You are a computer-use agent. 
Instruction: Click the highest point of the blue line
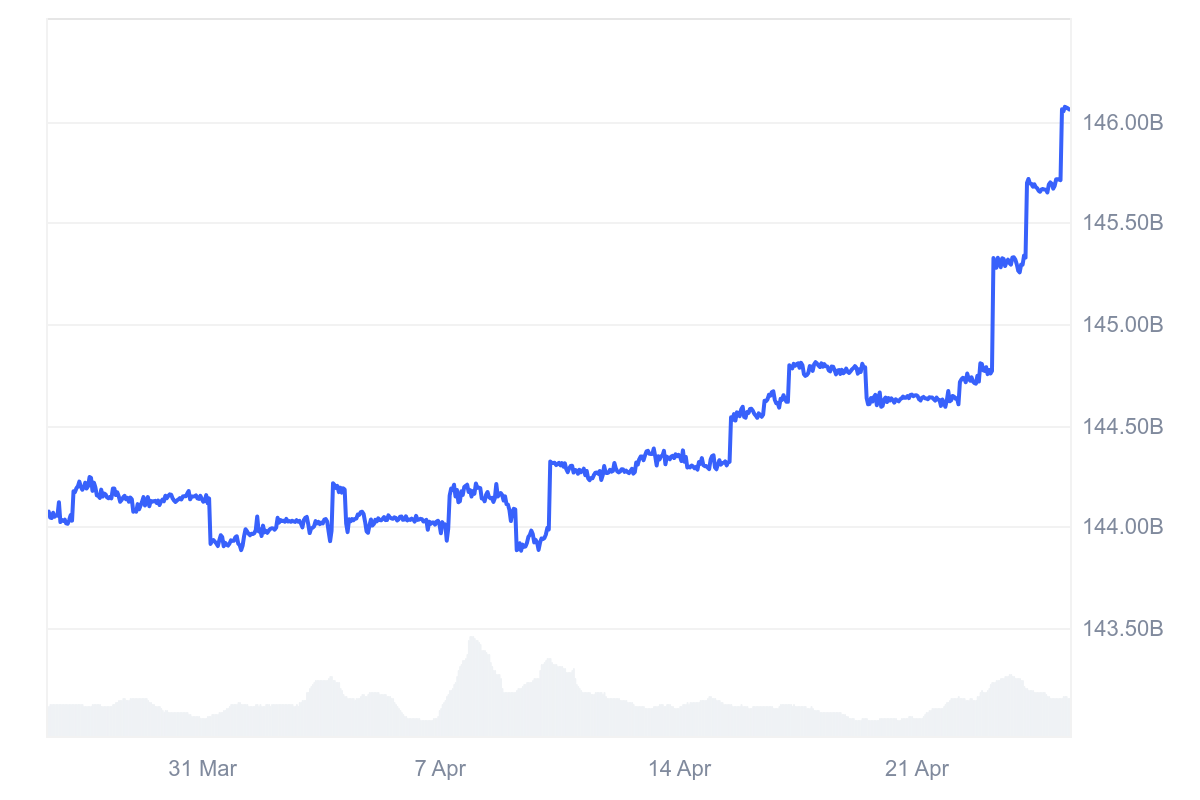point(1065,107)
